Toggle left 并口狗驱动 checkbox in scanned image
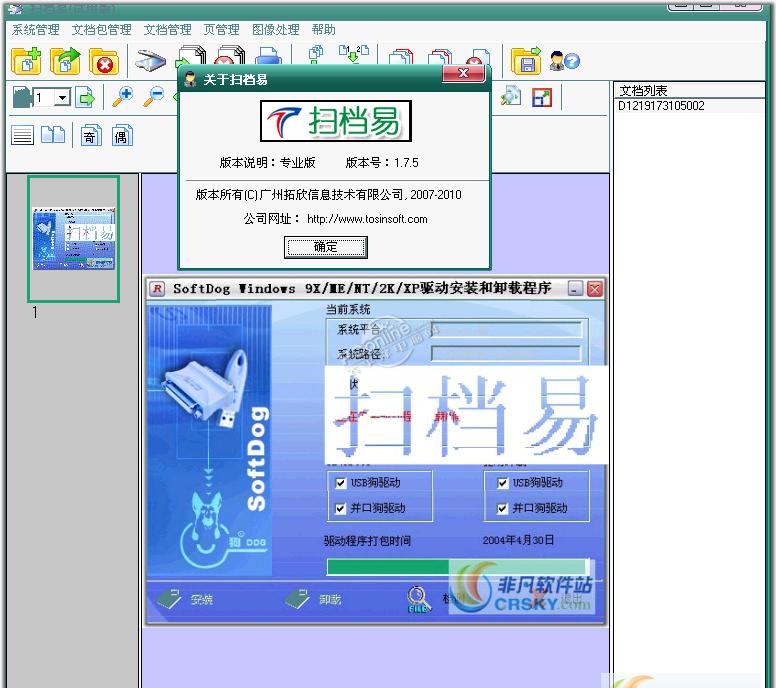This screenshot has width=776, height=688. pos(340,508)
